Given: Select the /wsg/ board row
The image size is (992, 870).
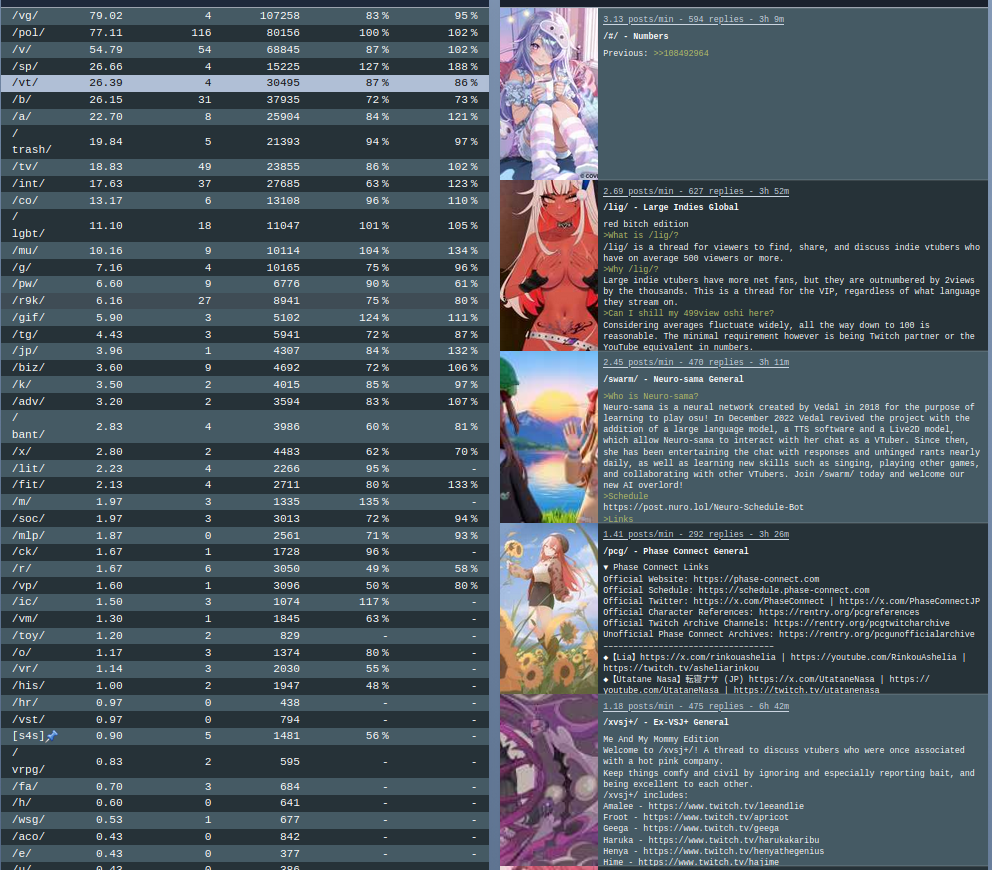Looking at the screenshot, I should pyautogui.click(x=245, y=820).
